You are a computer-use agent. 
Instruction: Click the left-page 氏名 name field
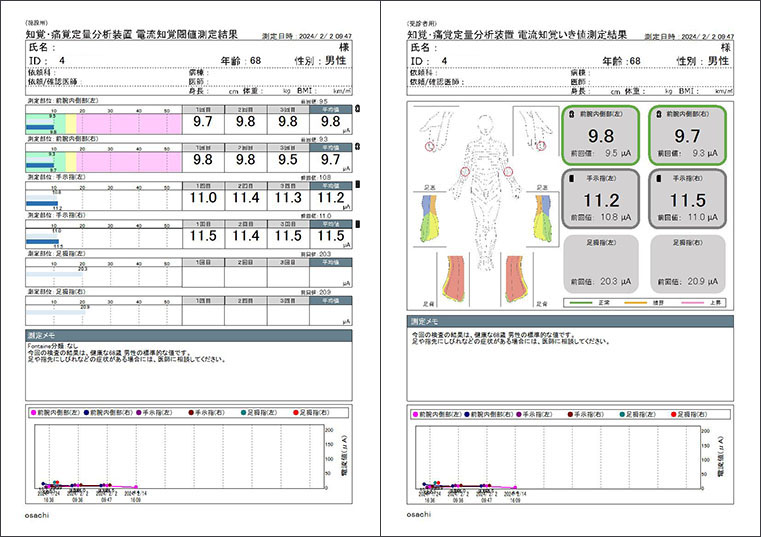point(189,47)
